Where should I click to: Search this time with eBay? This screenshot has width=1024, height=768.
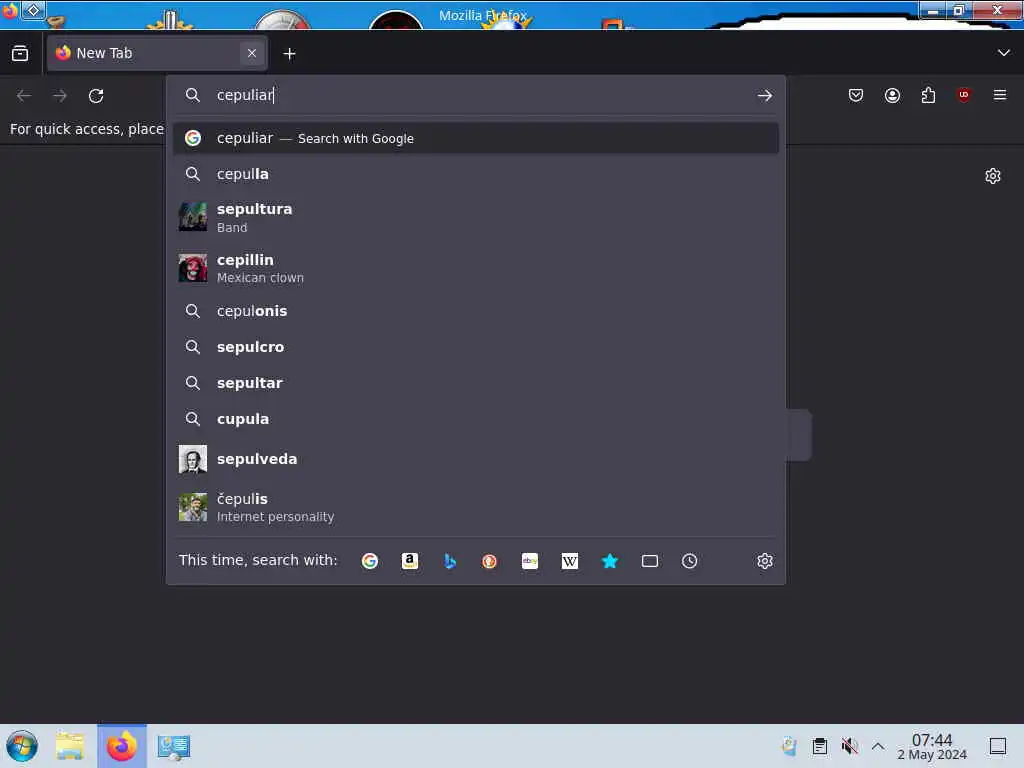(530, 561)
